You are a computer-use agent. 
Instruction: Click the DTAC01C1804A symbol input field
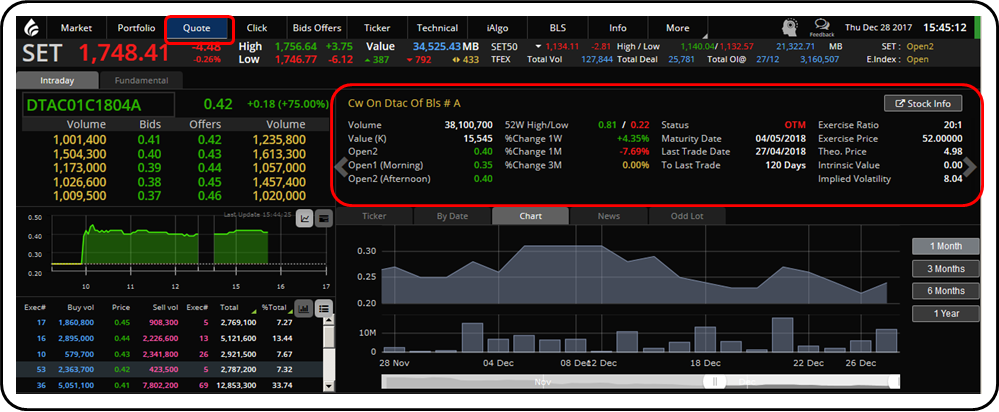pyautogui.click(x=98, y=104)
